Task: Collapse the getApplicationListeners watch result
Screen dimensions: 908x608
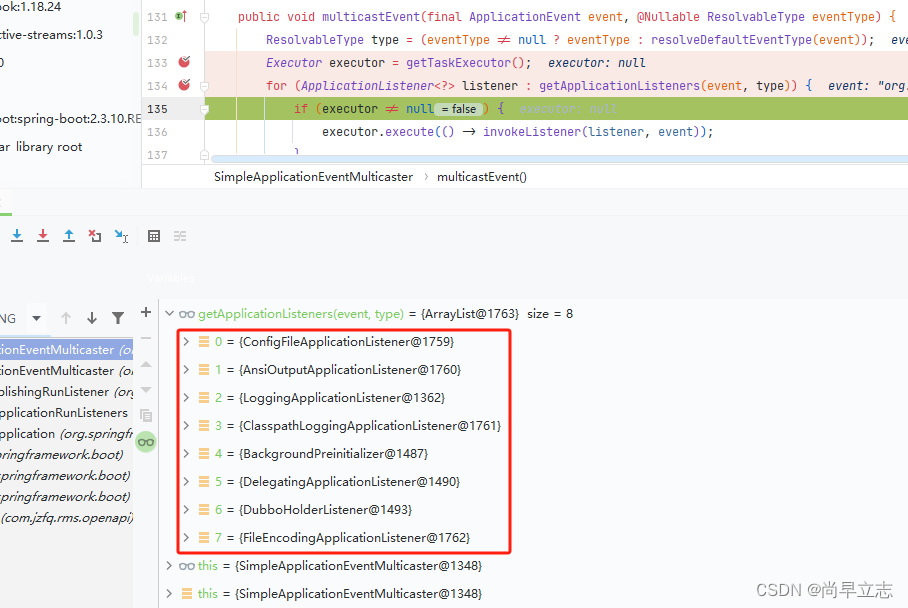Action: [170, 313]
